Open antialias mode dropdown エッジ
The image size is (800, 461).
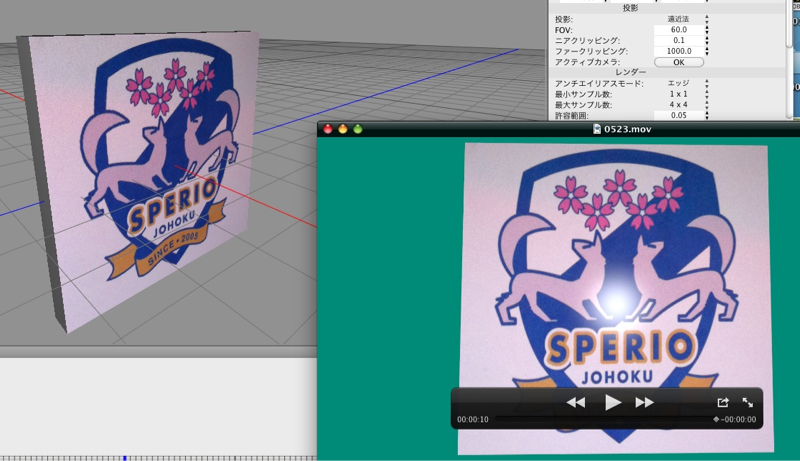pyautogui.click(x=681, y=83)
